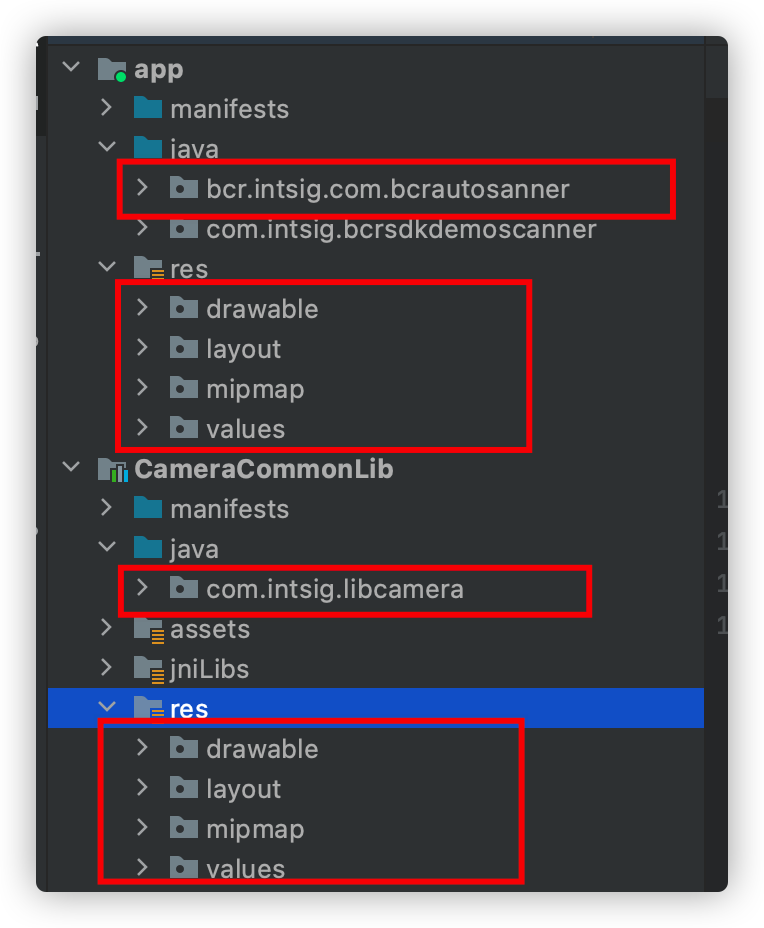The width and height of the screenshot is (764, 928).
Task: Expand the jniLibs folder chevron
Action: (x=107, y=667)
